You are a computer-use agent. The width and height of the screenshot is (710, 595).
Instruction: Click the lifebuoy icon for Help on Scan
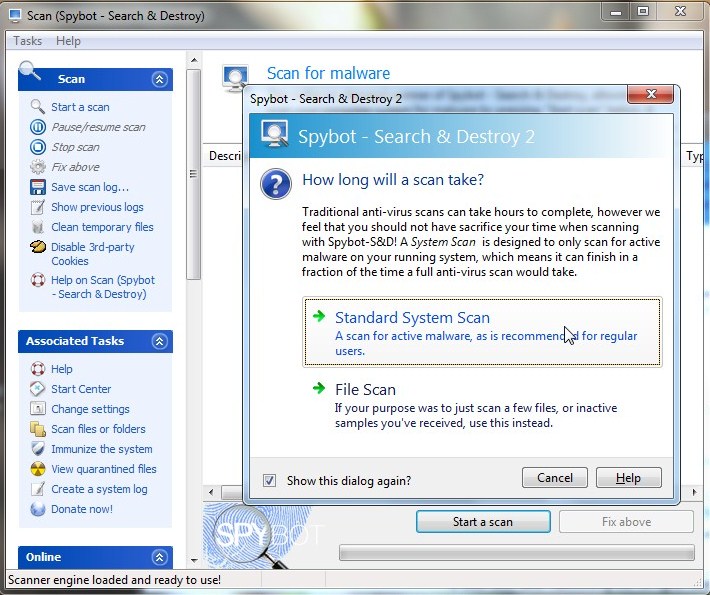pos(38,280)
